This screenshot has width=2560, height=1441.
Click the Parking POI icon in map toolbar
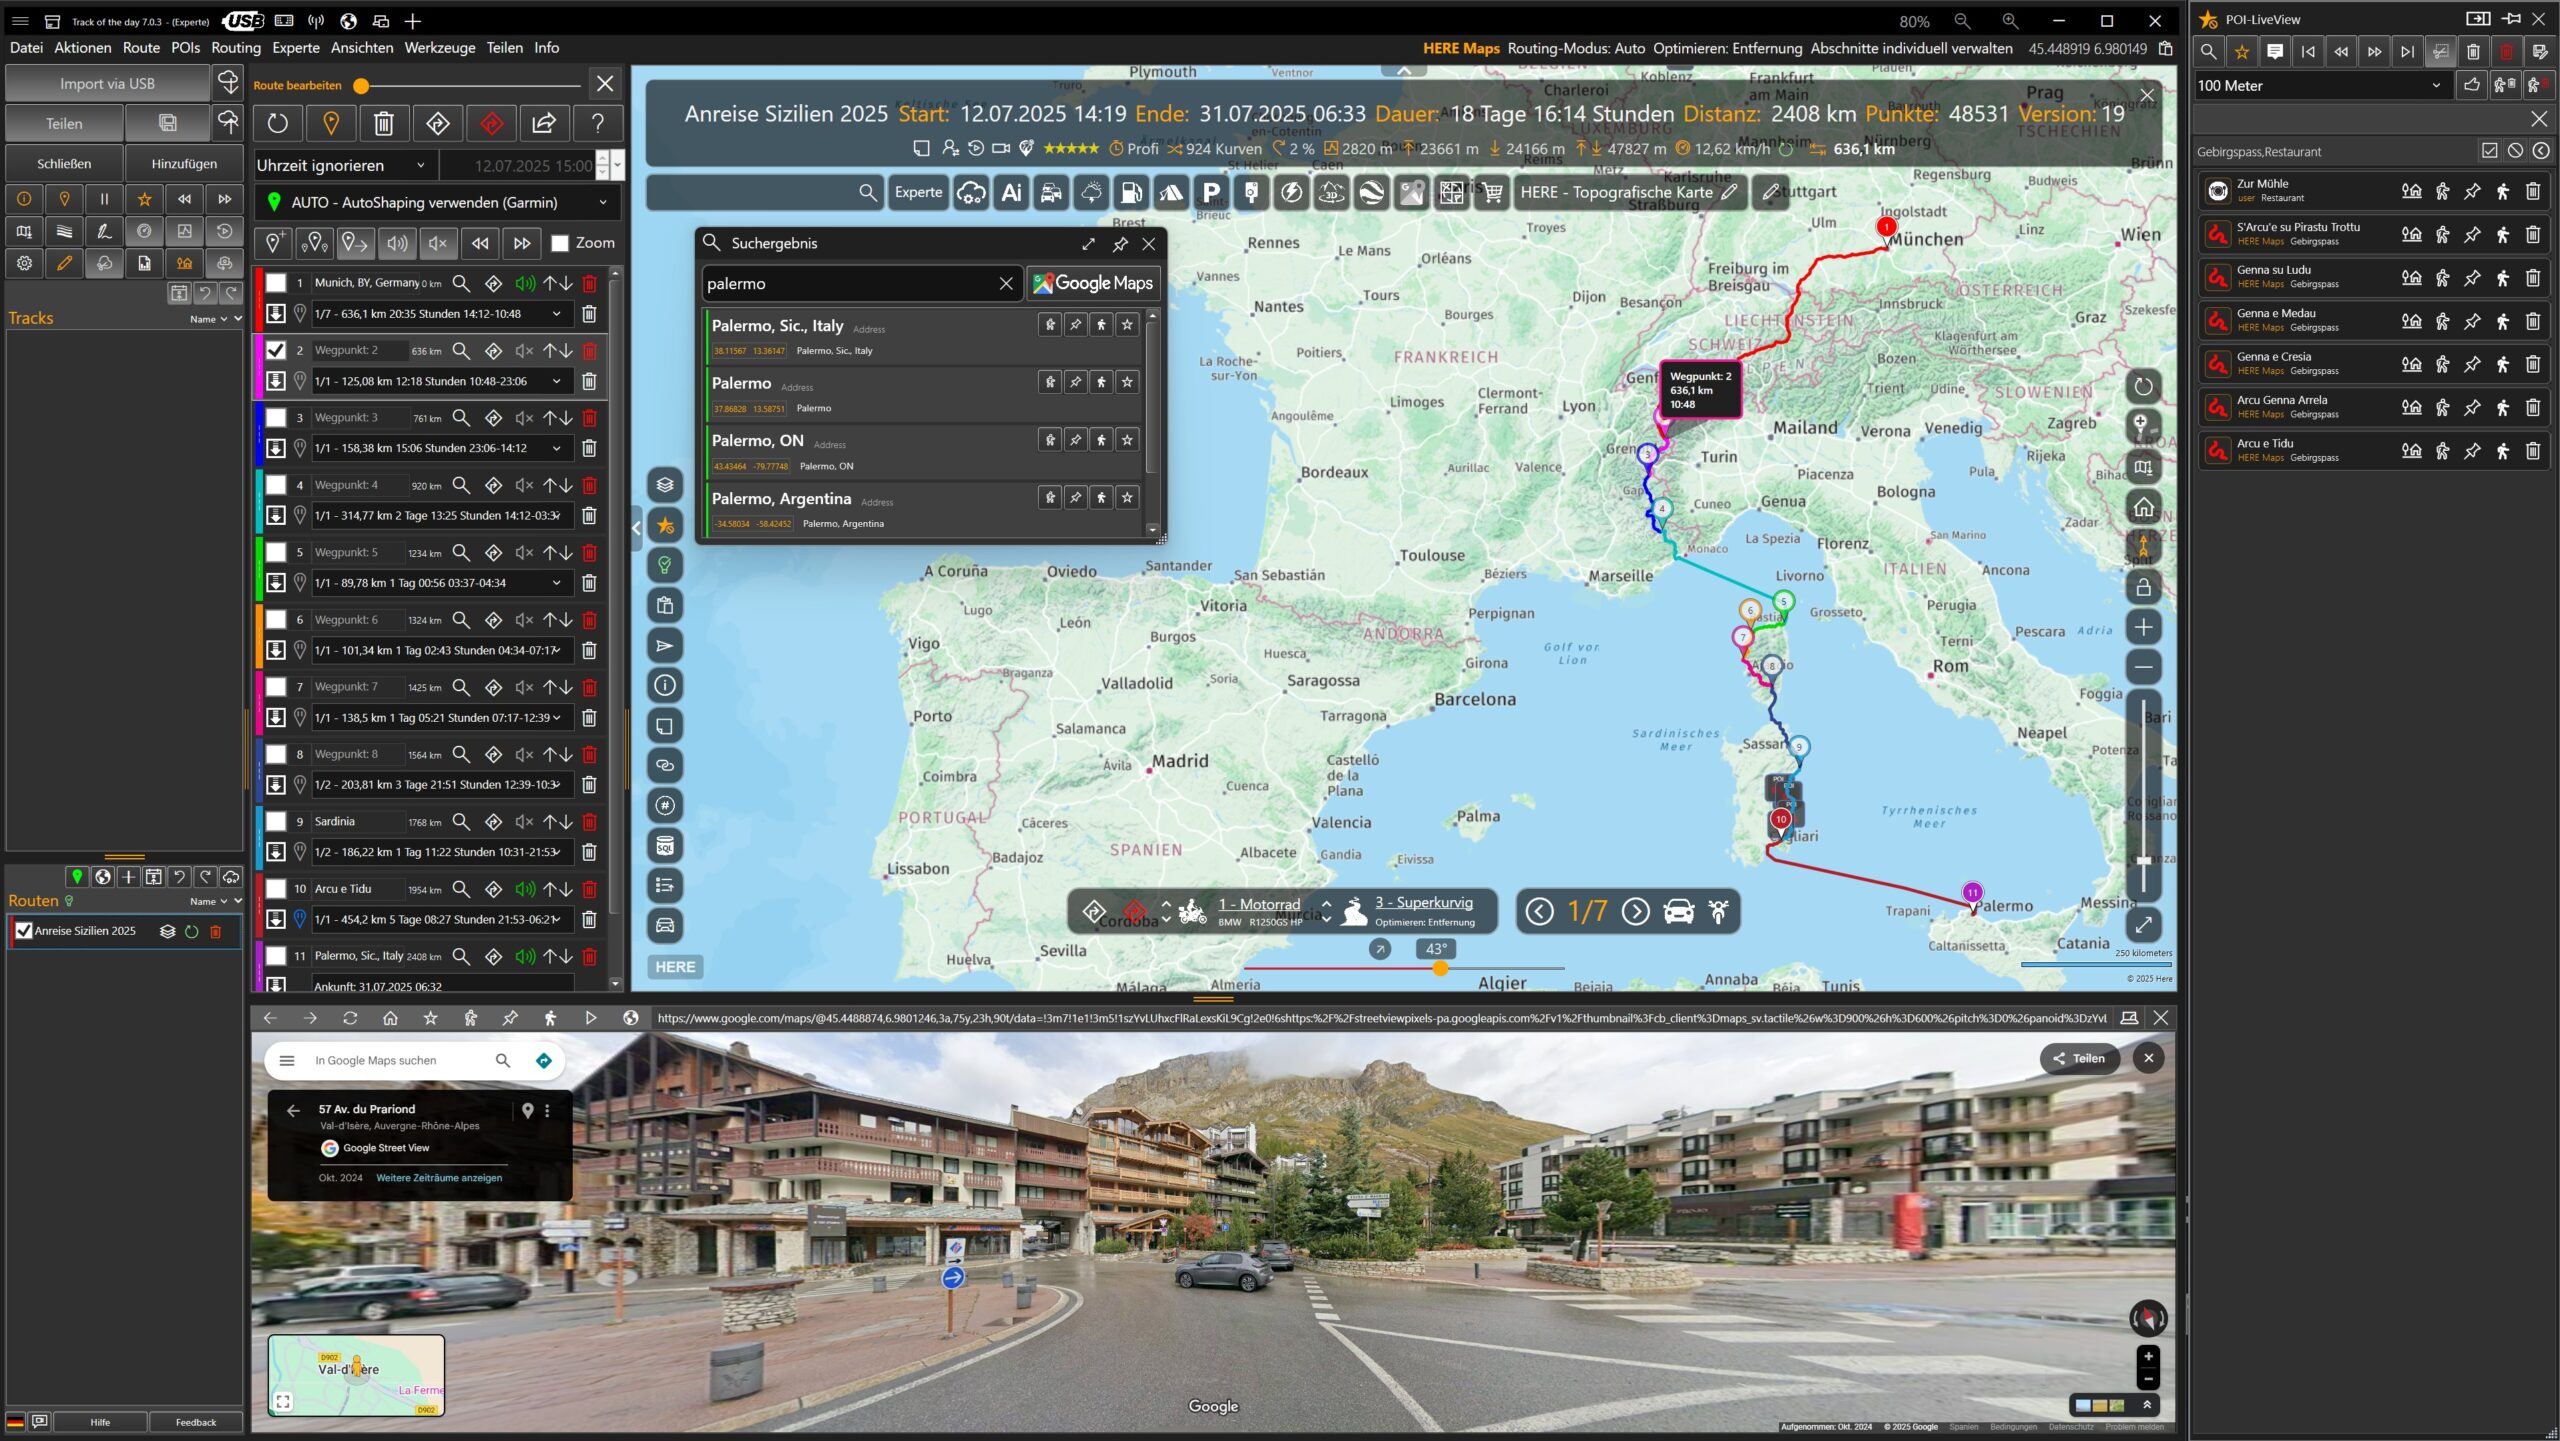(x=1211, y=192)
